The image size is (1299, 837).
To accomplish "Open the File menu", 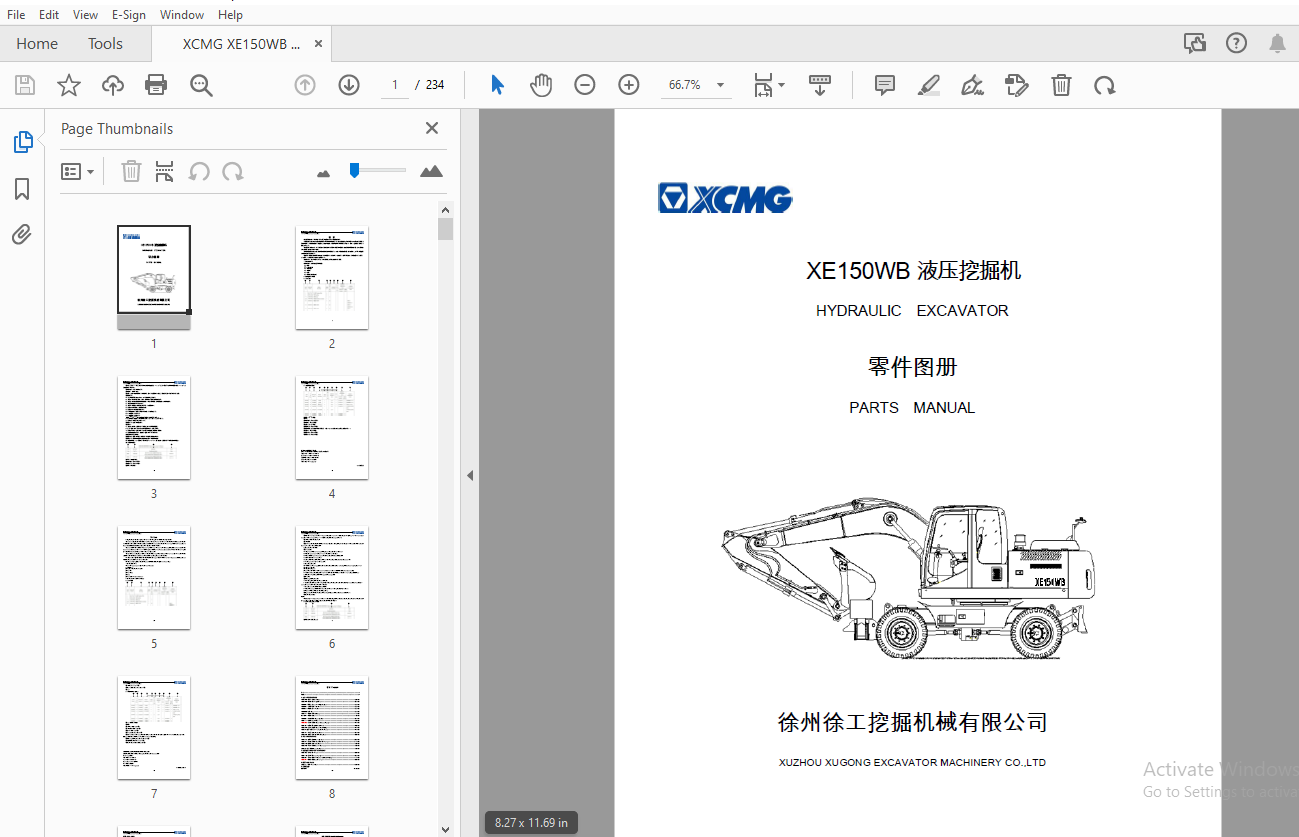I will (x=16, y=15).
